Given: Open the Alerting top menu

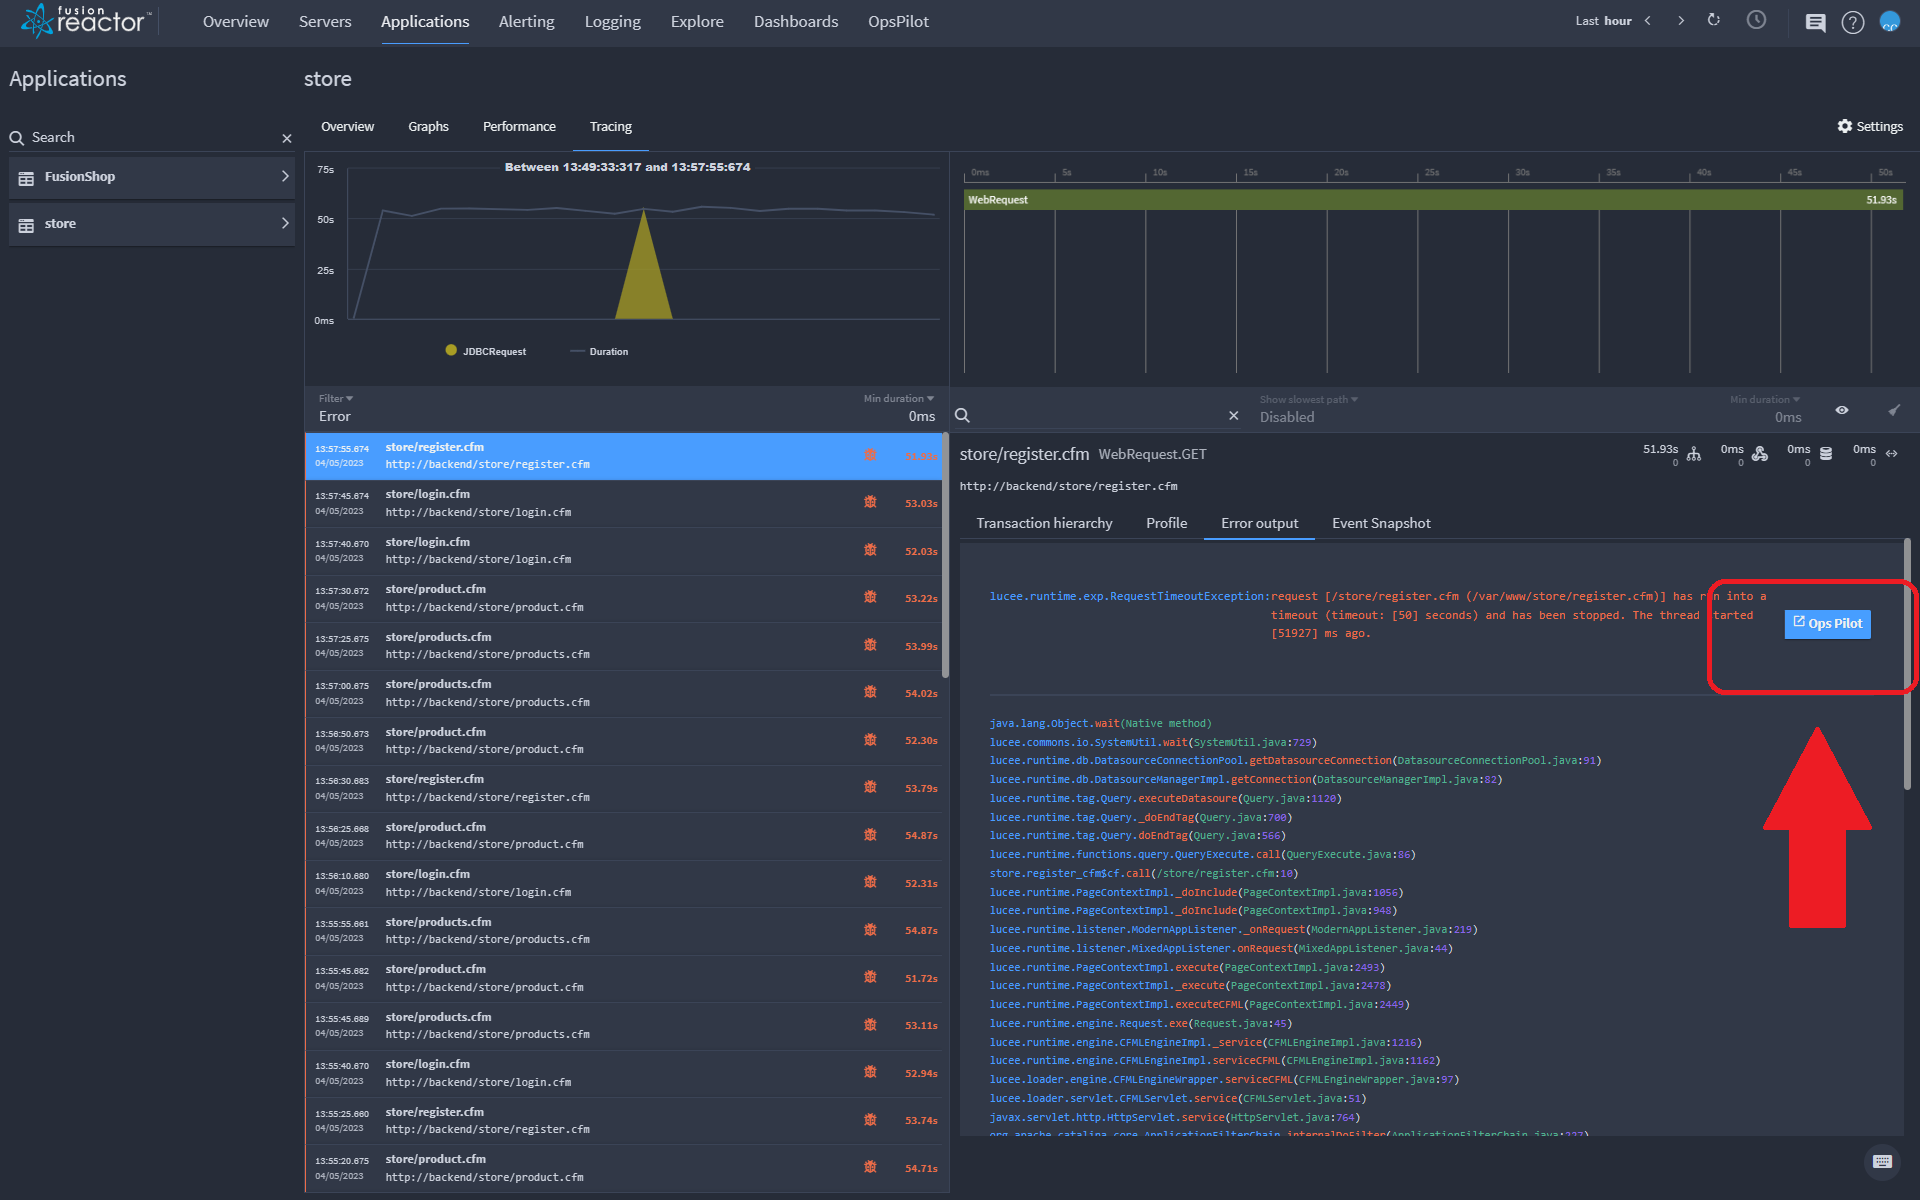Looking at the screenshot, I should point(527,22).
